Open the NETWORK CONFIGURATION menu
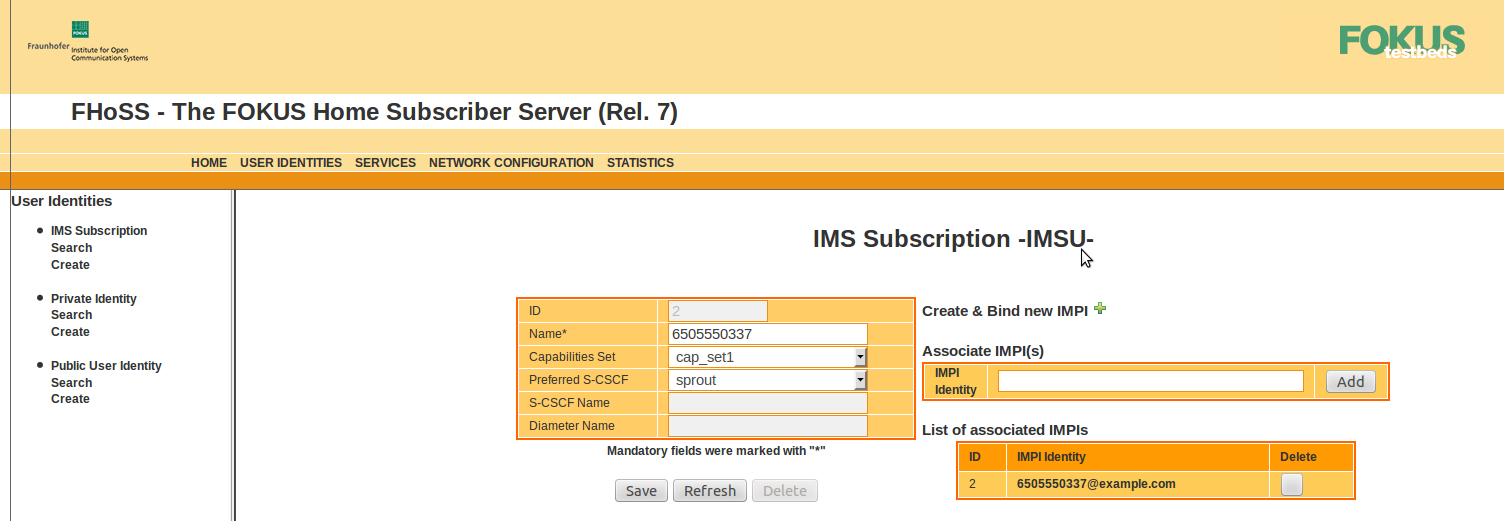Screen dimensions: 1504x521 point(511,163)
